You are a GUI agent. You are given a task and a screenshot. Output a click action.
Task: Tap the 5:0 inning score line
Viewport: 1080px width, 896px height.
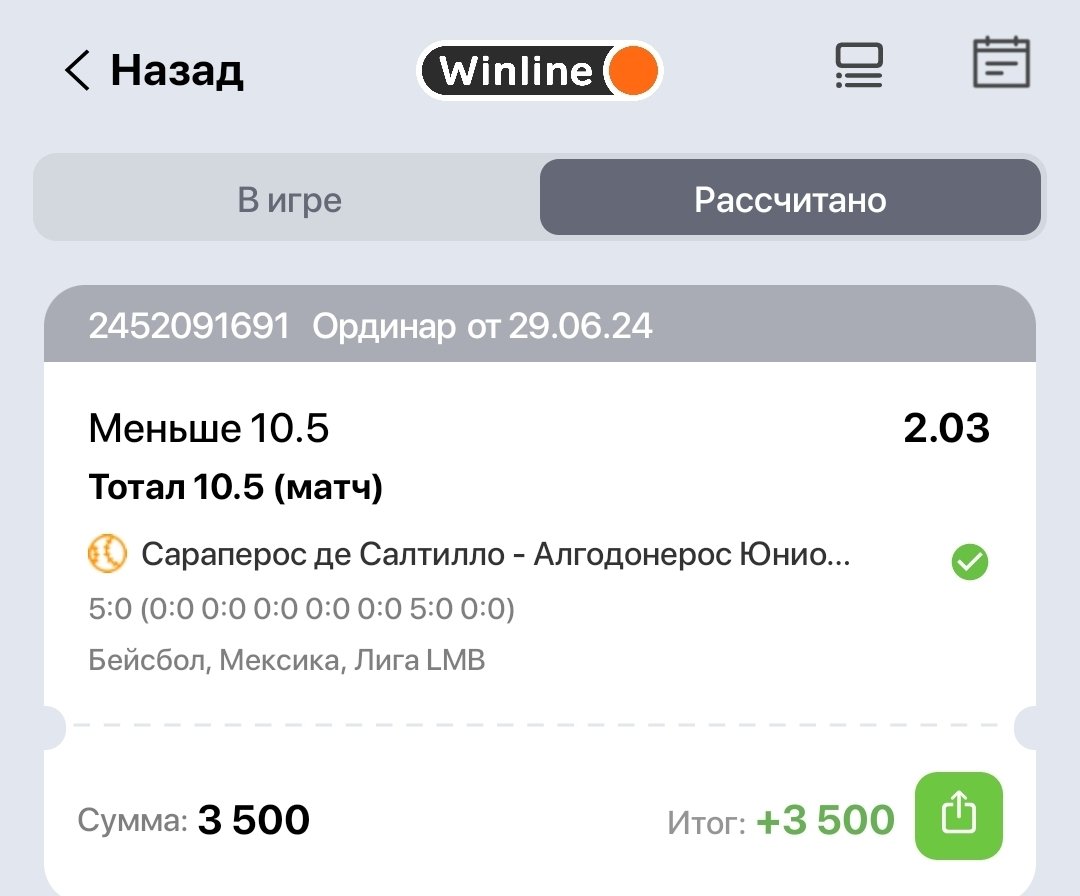point(301,608)
